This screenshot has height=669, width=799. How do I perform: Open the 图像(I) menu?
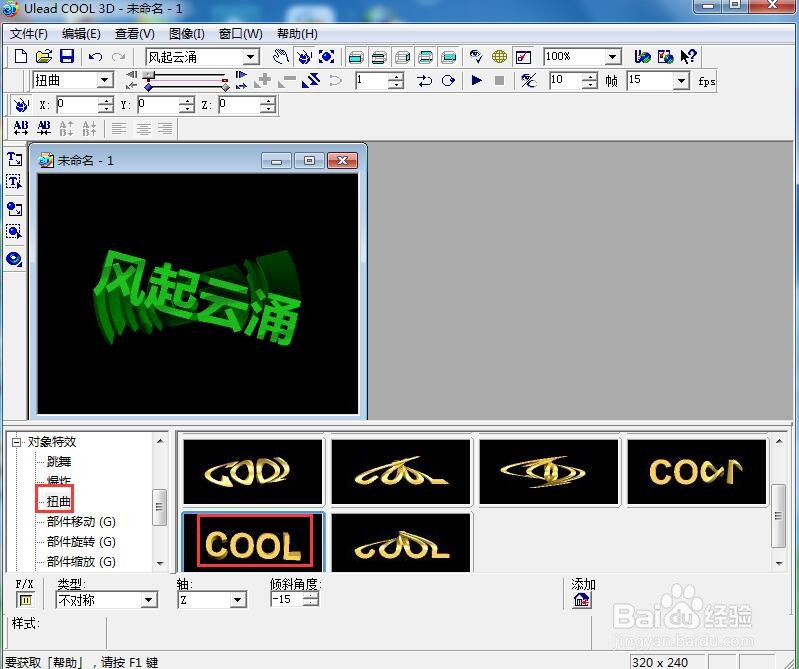[x=187, y=34]
